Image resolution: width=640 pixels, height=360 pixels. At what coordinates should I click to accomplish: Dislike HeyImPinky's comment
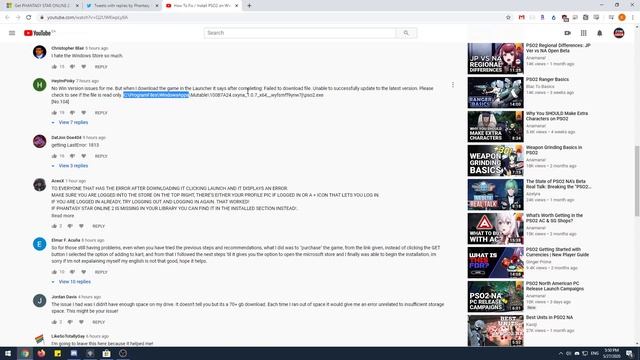[72, 112]
